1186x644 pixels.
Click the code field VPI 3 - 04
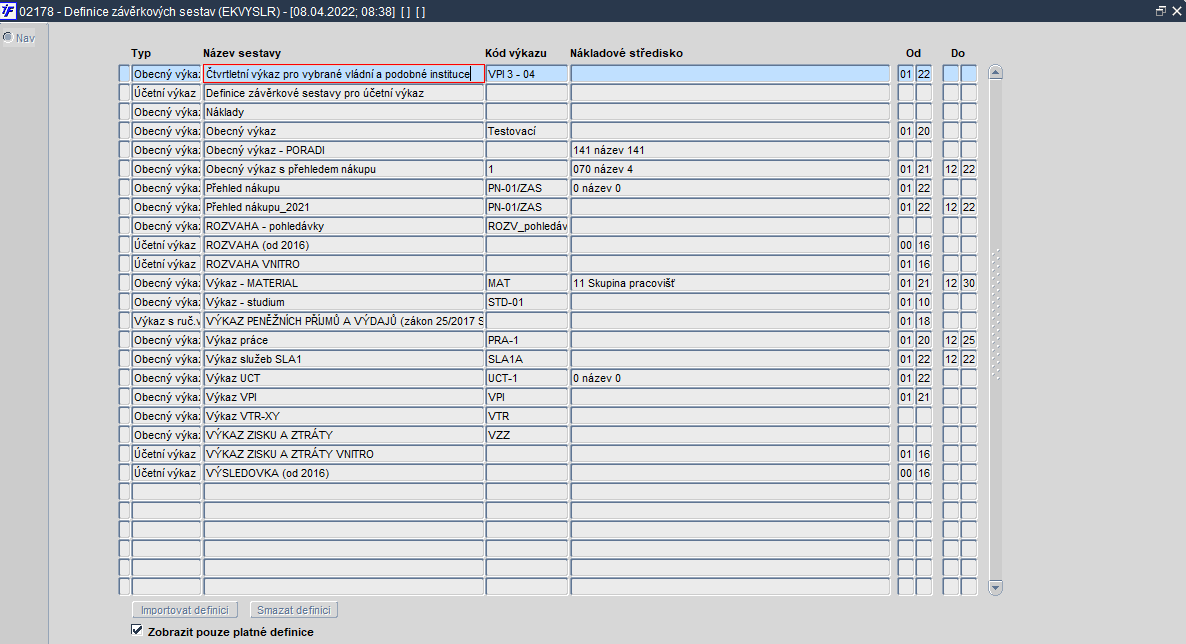pos(526,74)
